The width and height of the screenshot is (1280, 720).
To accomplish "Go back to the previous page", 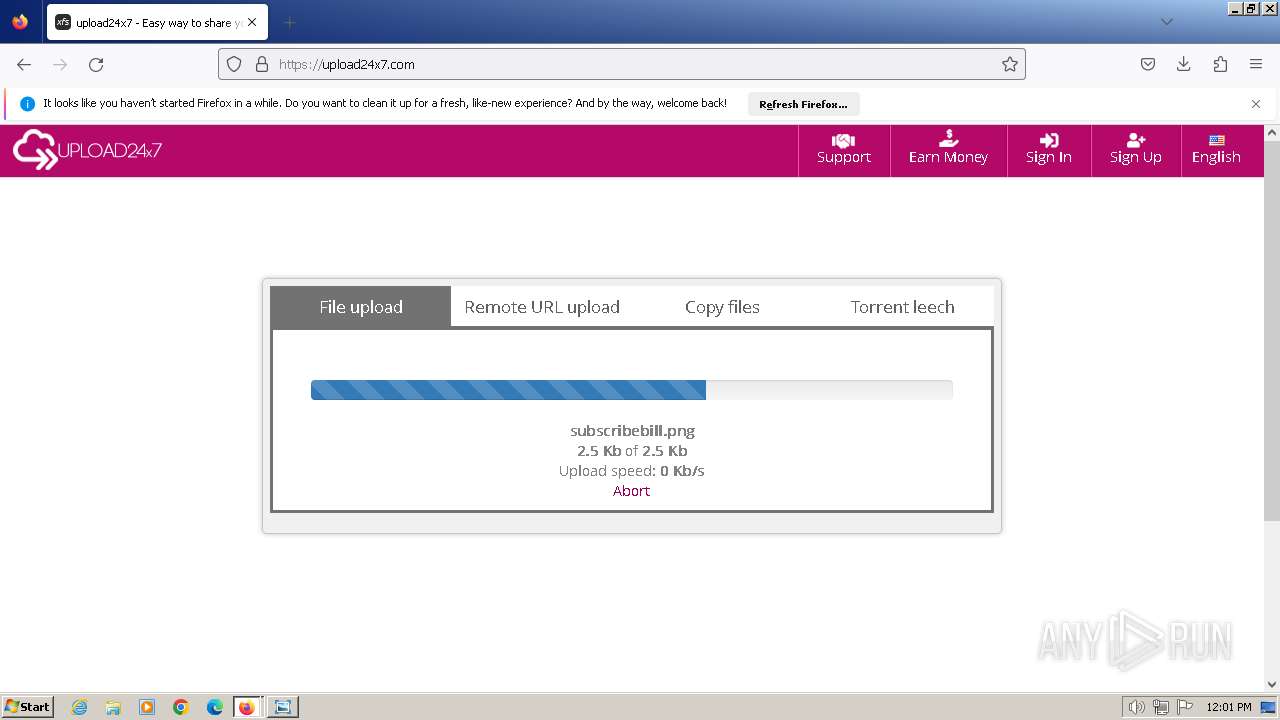I will [x=24, y=64].
